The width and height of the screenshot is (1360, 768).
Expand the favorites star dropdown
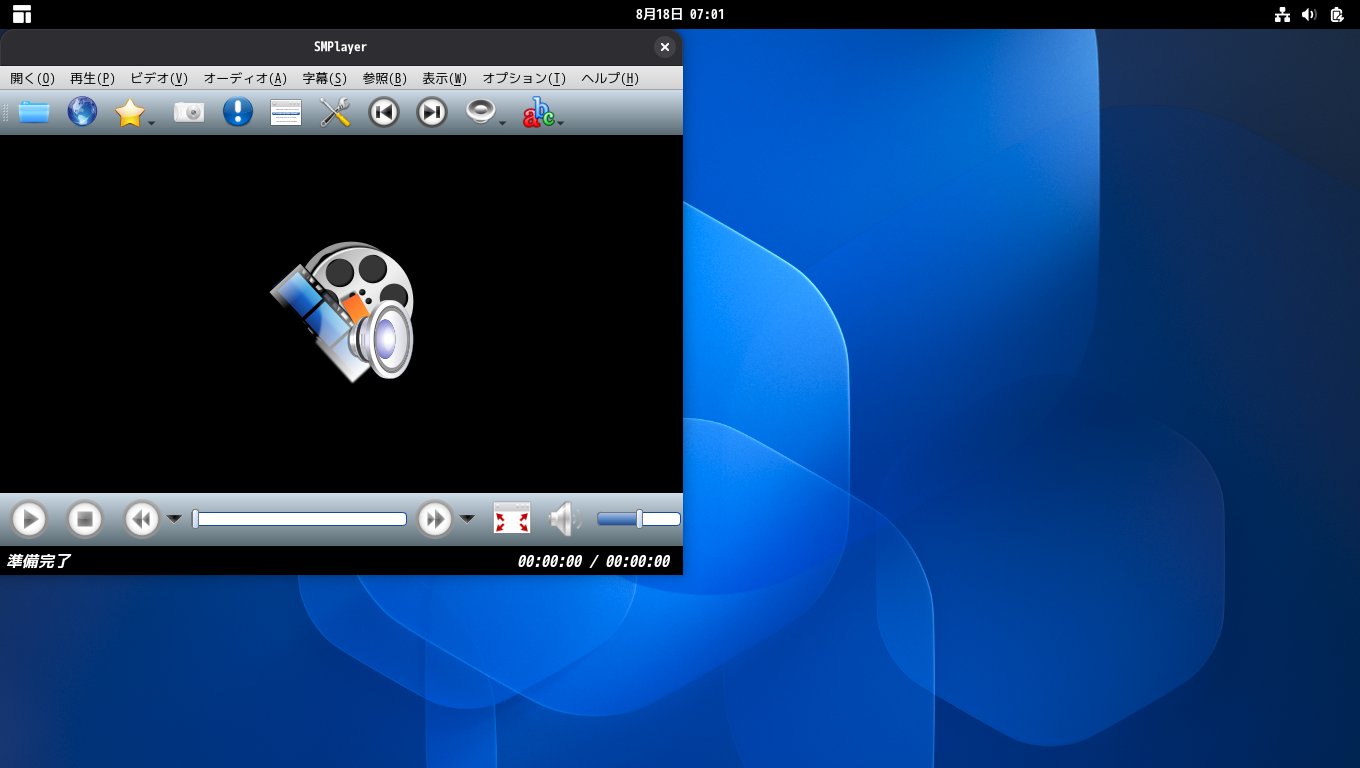151,123
